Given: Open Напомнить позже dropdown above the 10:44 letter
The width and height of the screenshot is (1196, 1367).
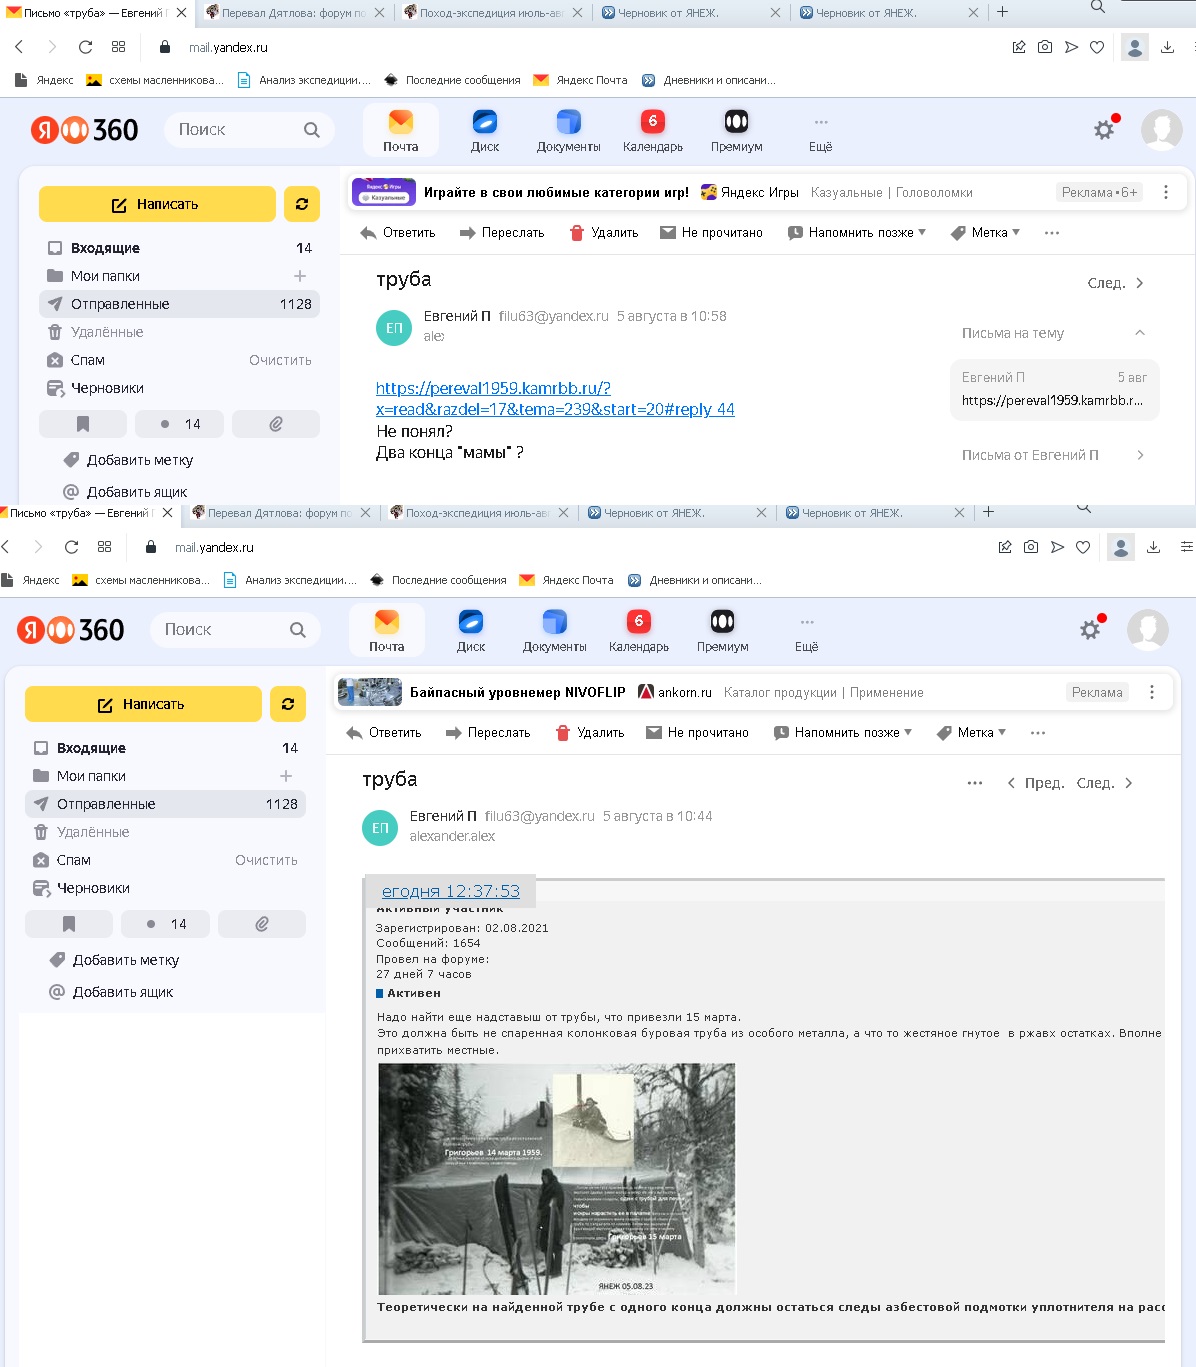Looking at the screenshot, I should pos(843,733).
